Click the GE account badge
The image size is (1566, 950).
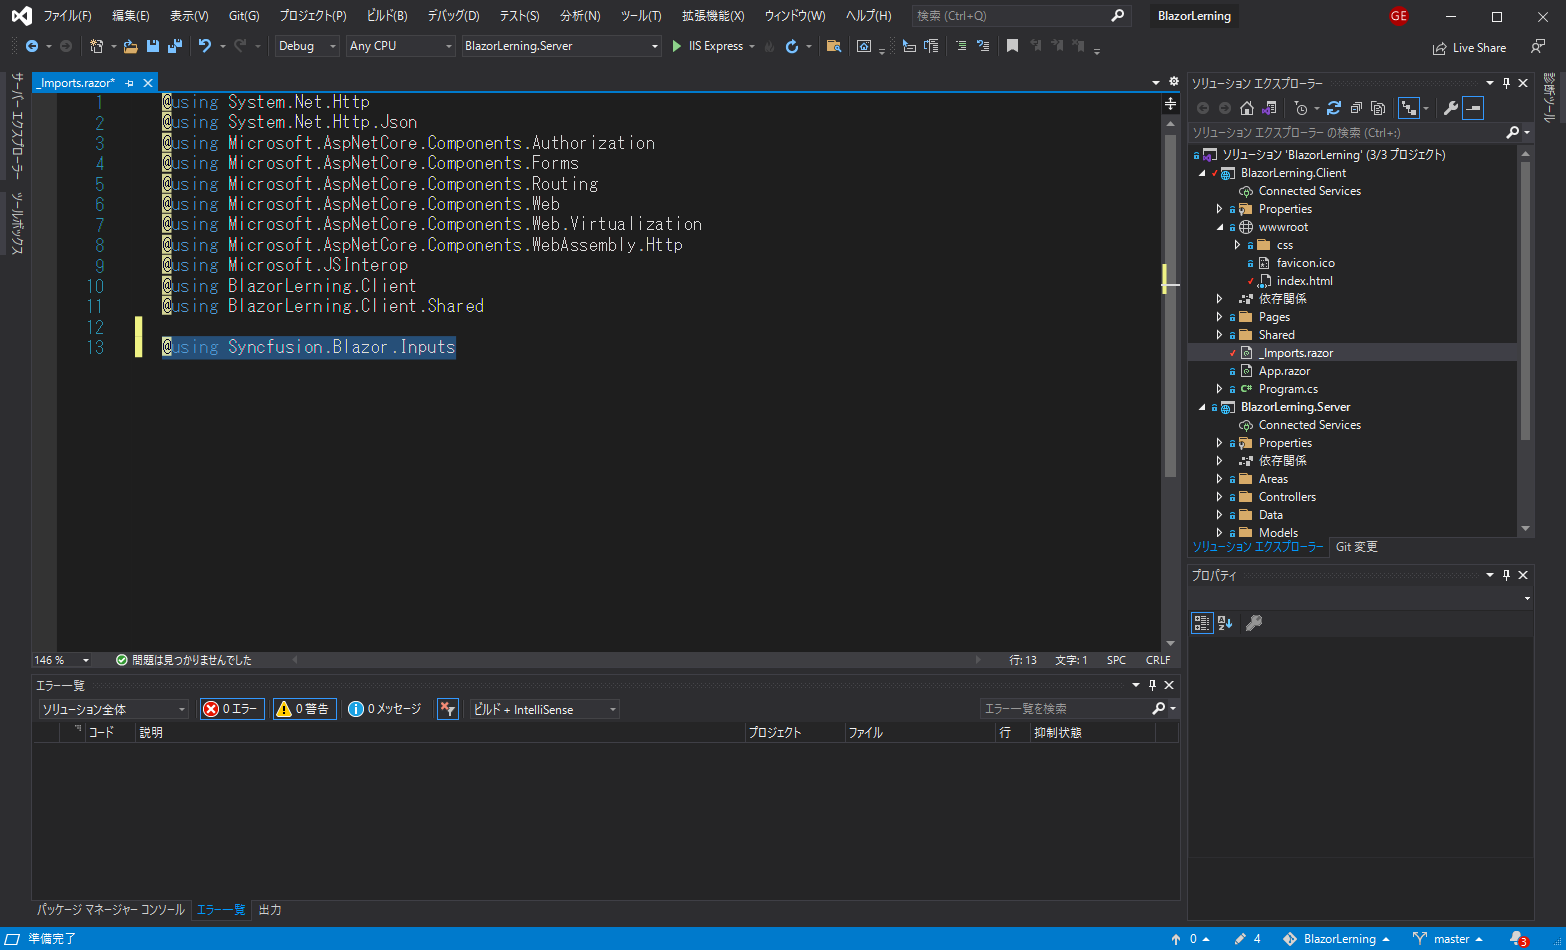point(1398,16)
